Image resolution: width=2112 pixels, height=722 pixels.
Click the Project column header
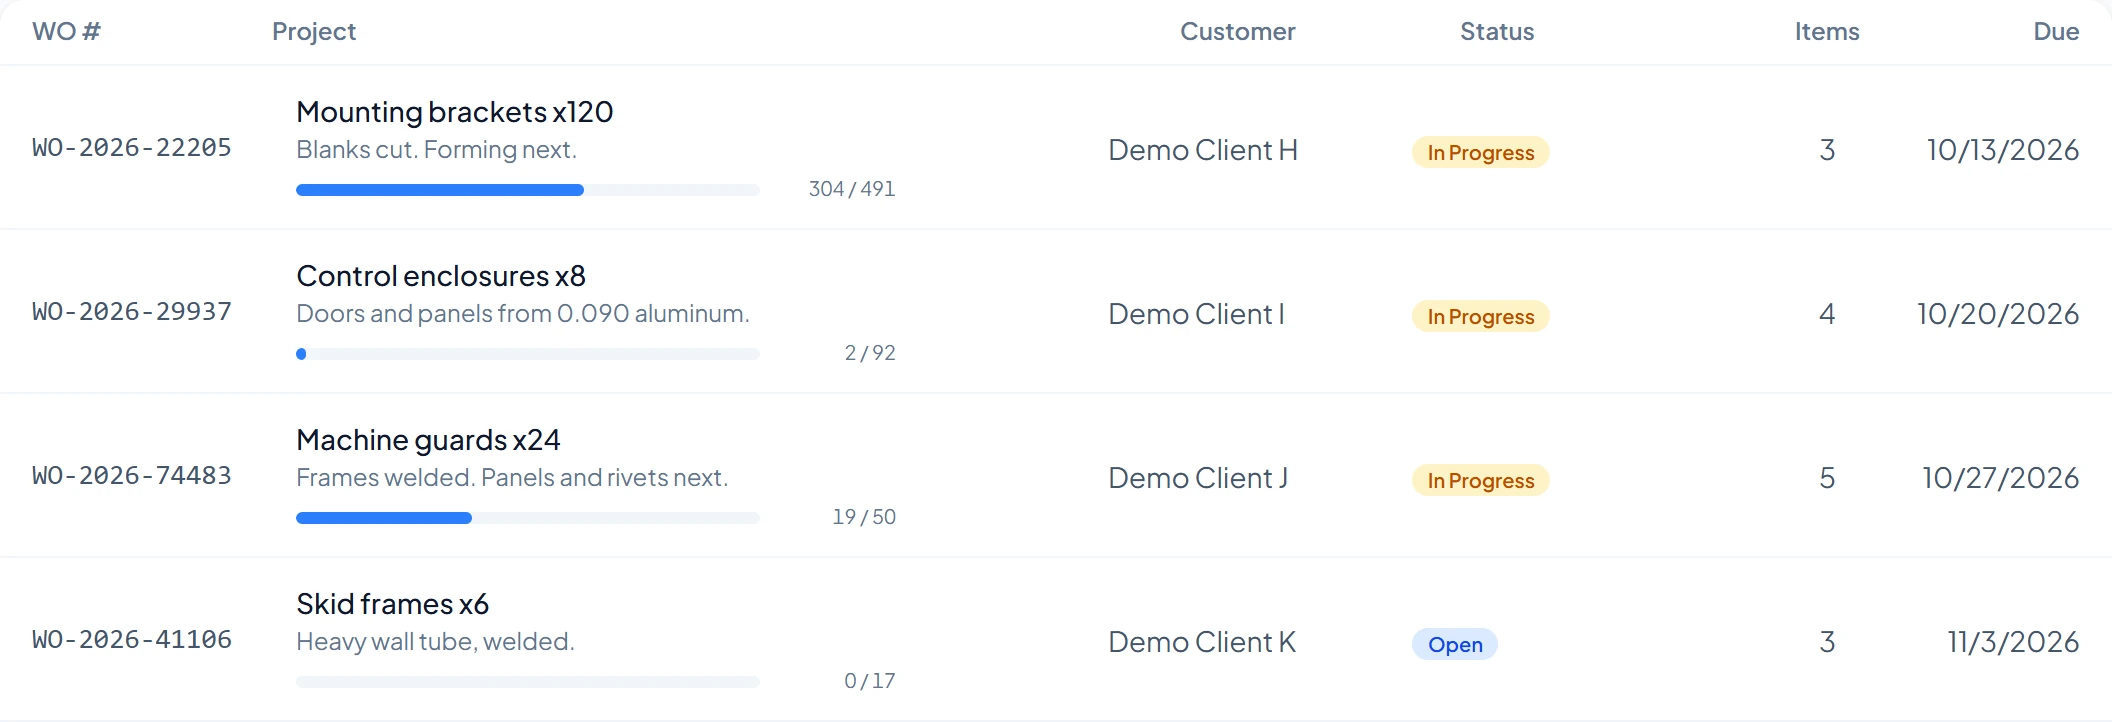pos(314,32)
